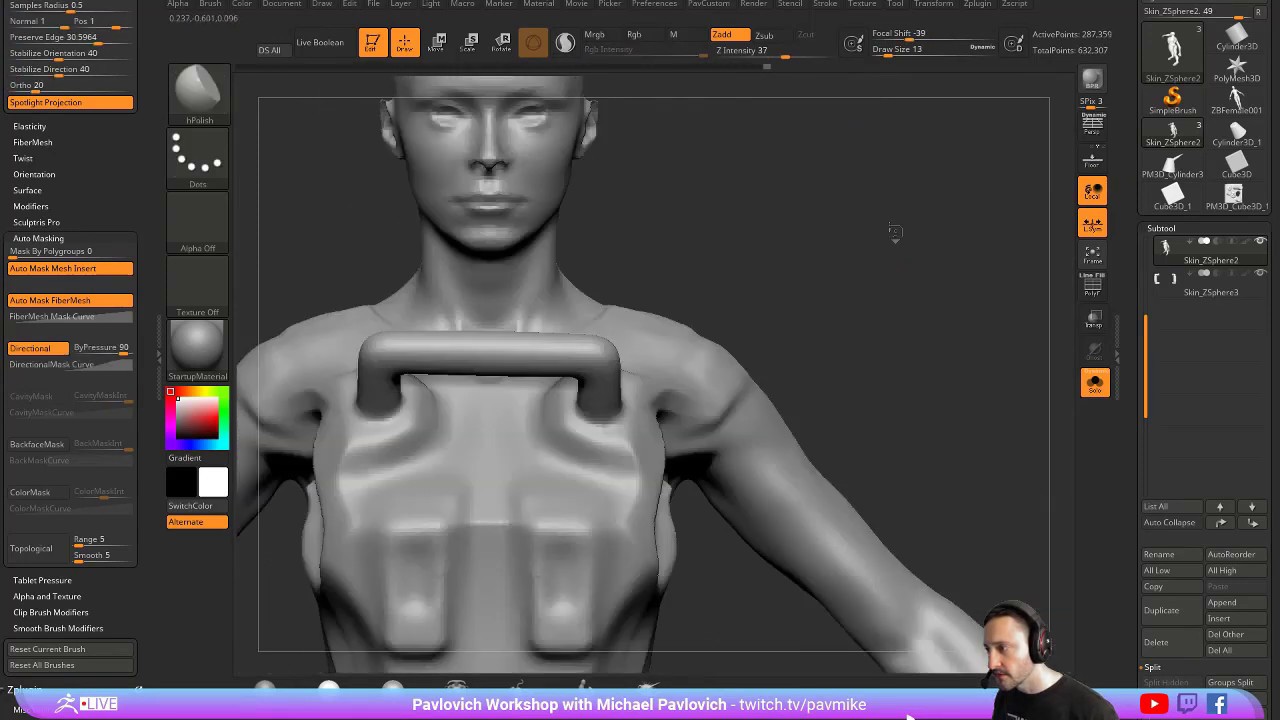
Task: Open the Dots stroke selector
Action: coord(198,159)
